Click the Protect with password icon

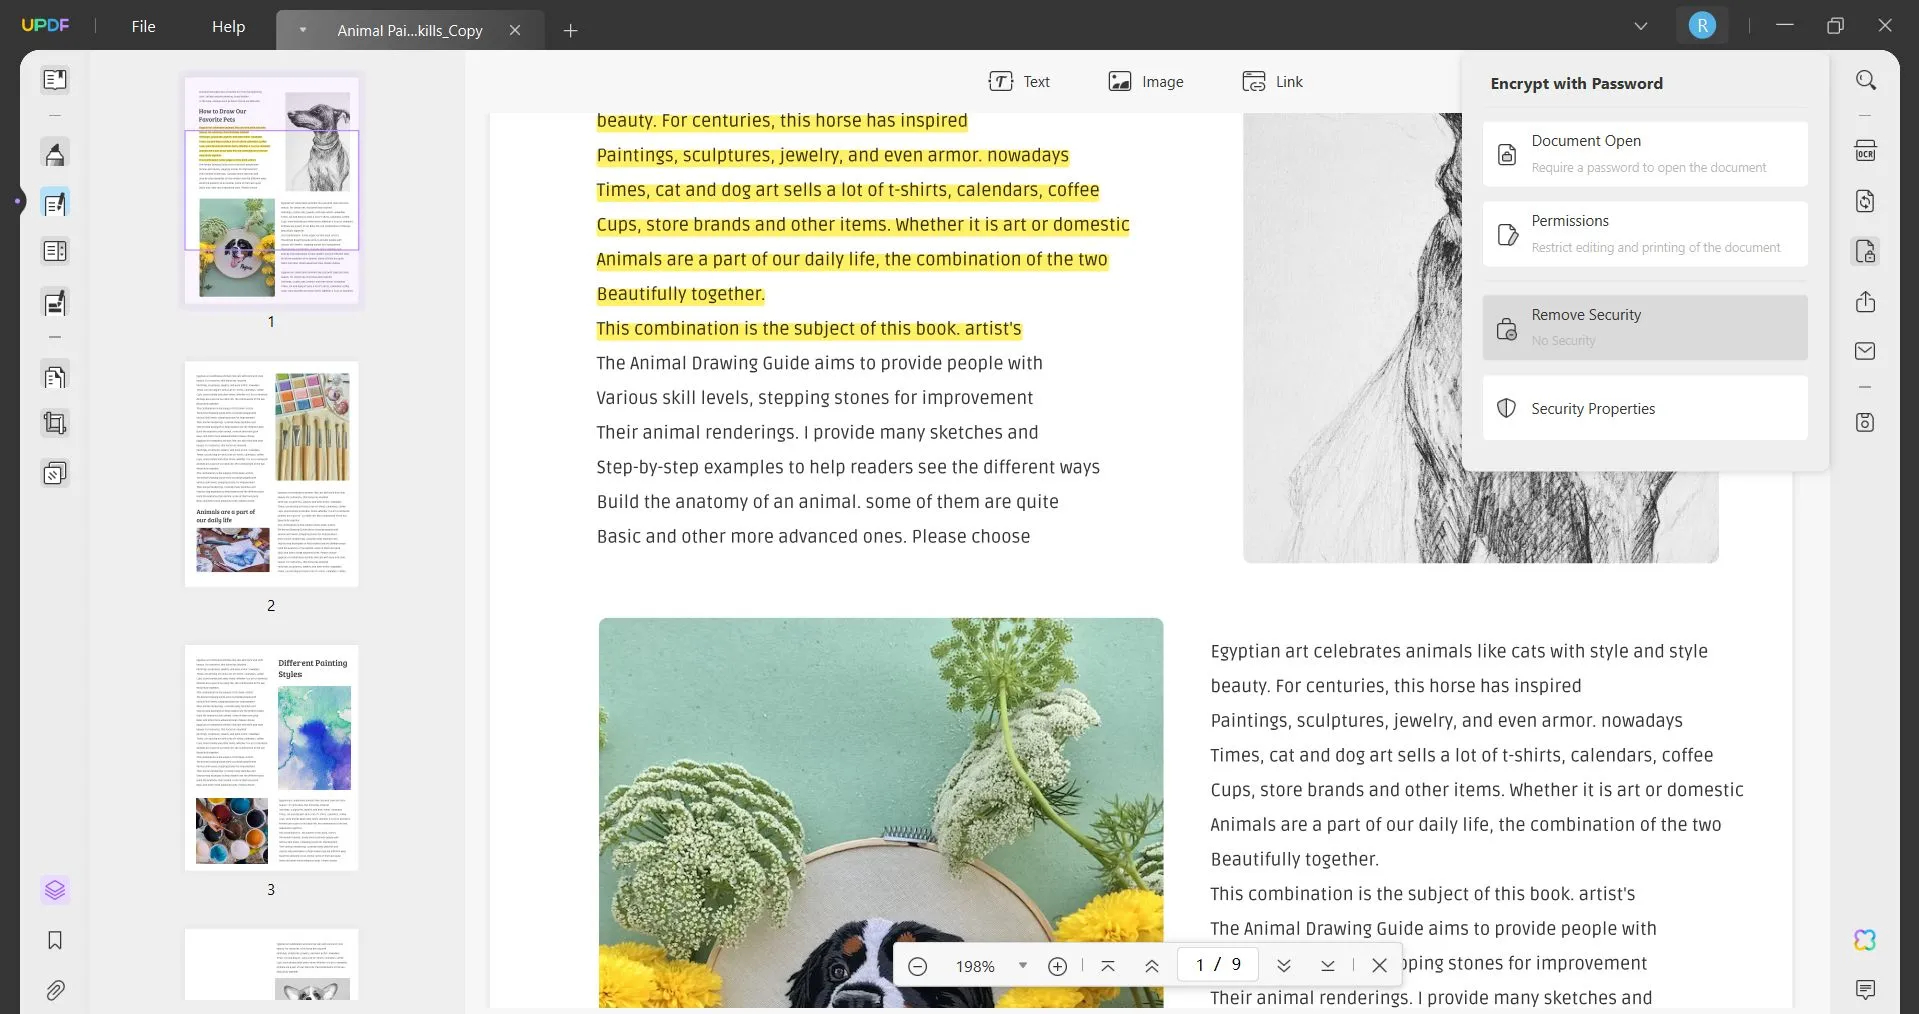[1866, 251]
